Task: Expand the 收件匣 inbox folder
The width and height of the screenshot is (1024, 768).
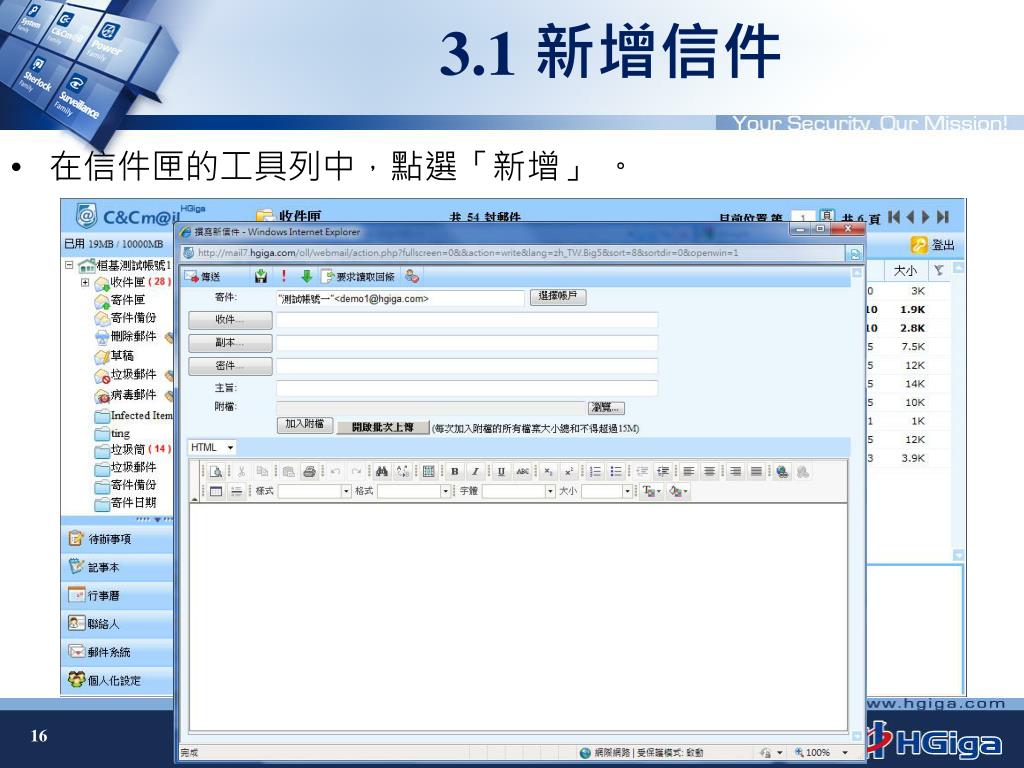Action: (x=85, y=282)
